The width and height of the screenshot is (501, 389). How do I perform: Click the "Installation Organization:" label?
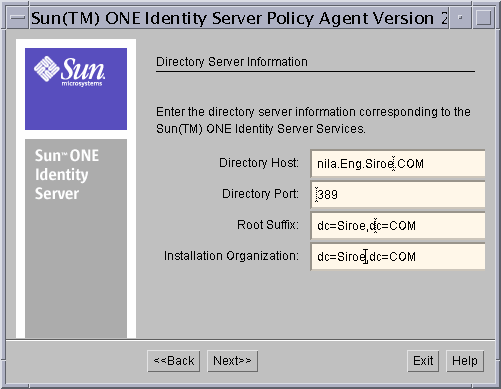tap(231, 256)
